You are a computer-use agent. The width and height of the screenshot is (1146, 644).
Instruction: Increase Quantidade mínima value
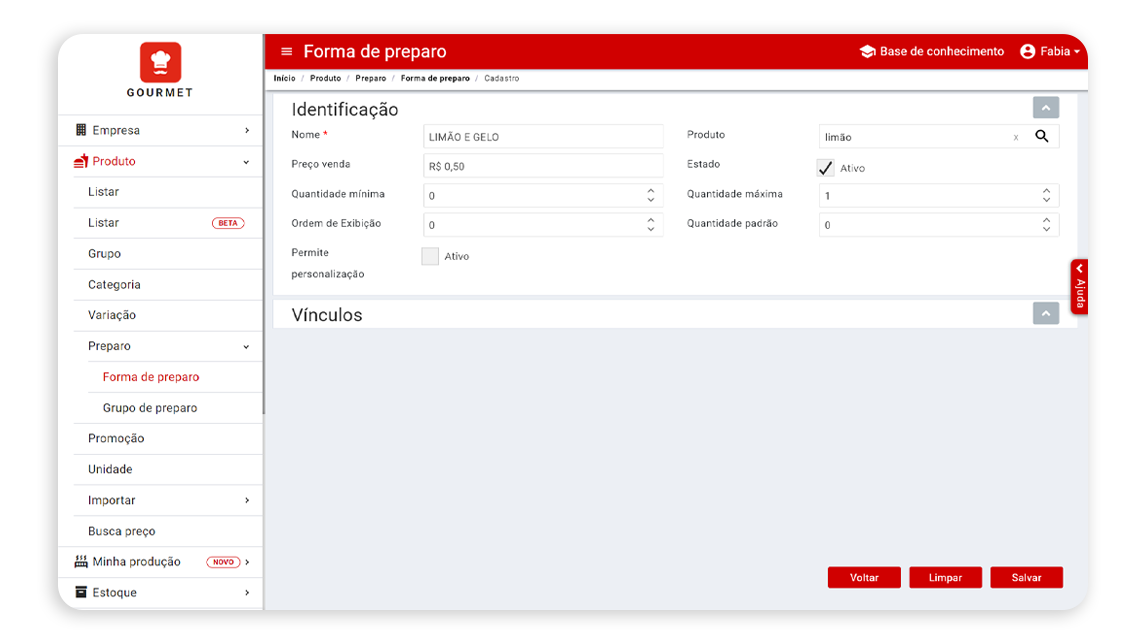tap(650, 190)
